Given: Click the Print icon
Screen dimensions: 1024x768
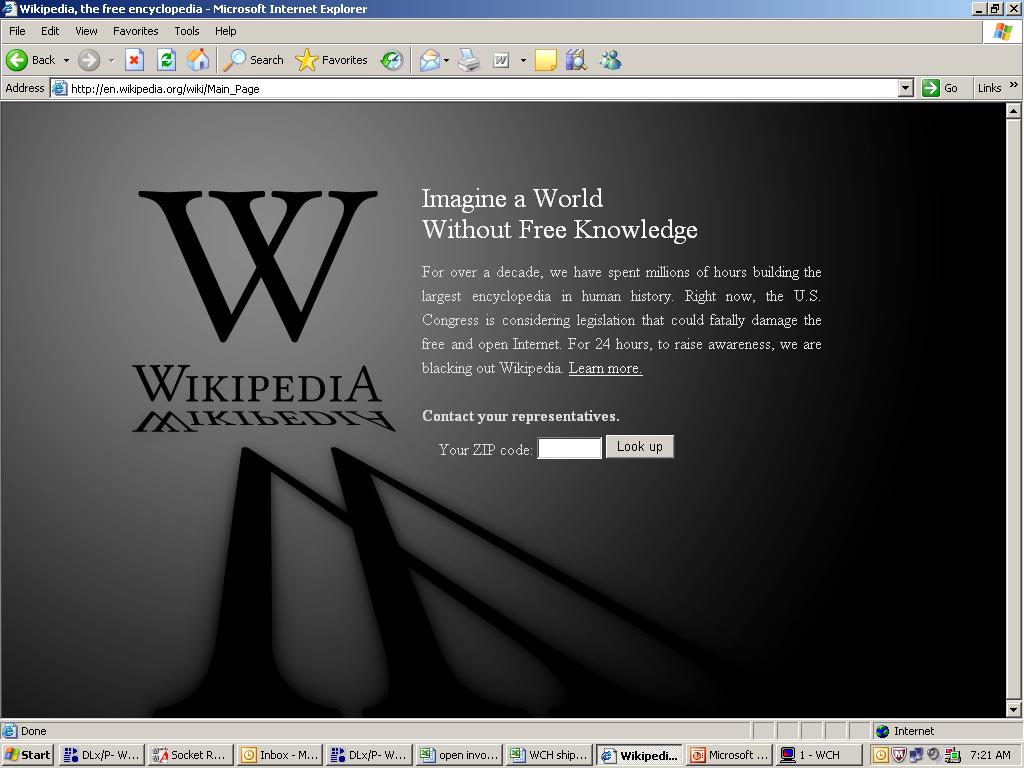Looking at the screenshot, I should [469, 60].
